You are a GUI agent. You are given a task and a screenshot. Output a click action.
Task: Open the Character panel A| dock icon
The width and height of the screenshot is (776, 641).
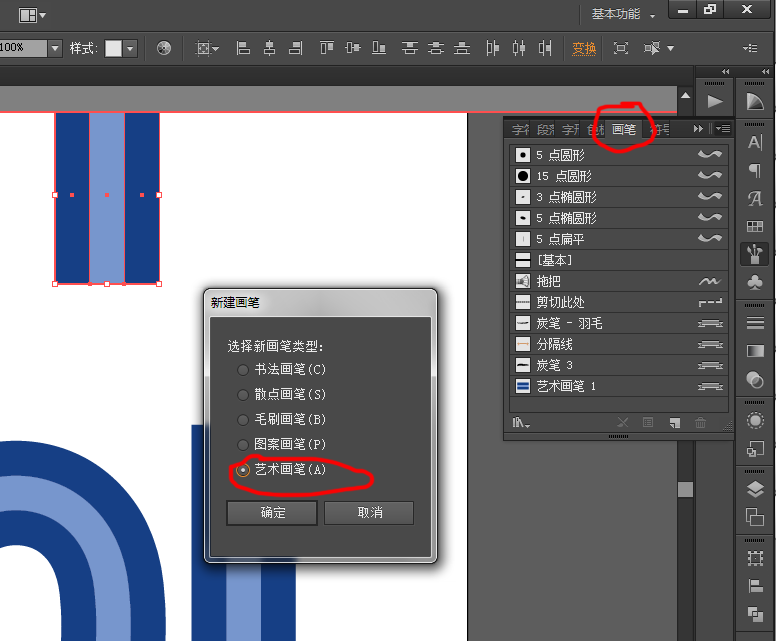(755, 142)
